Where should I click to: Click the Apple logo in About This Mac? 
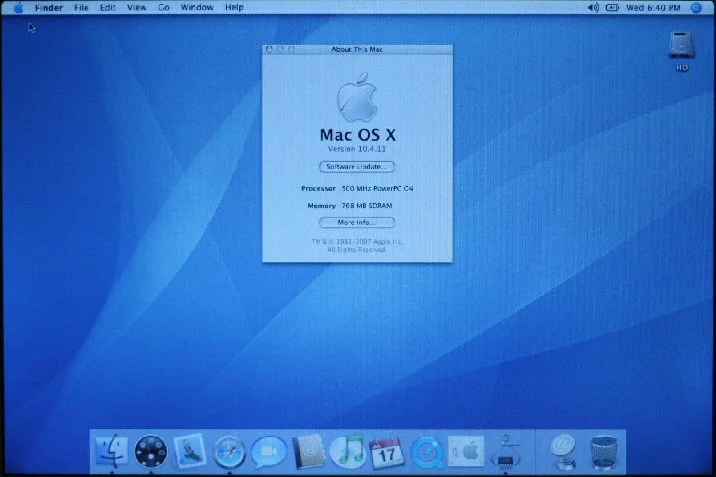click(x=357, y=97)
